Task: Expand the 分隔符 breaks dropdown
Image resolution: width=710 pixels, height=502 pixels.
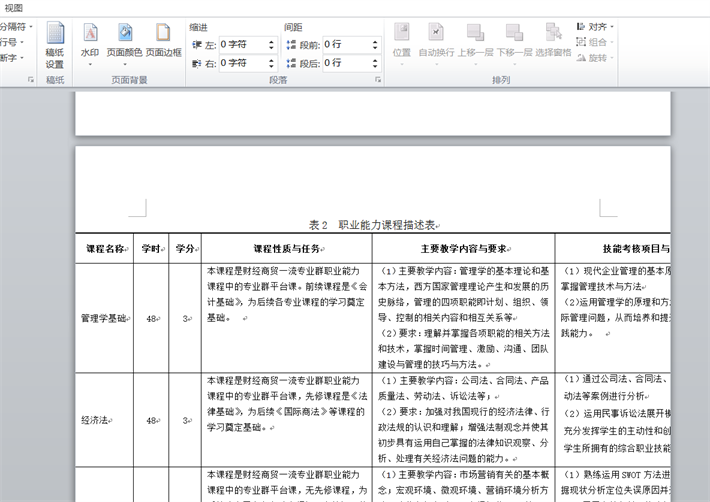Action: (x=16, y=27)
